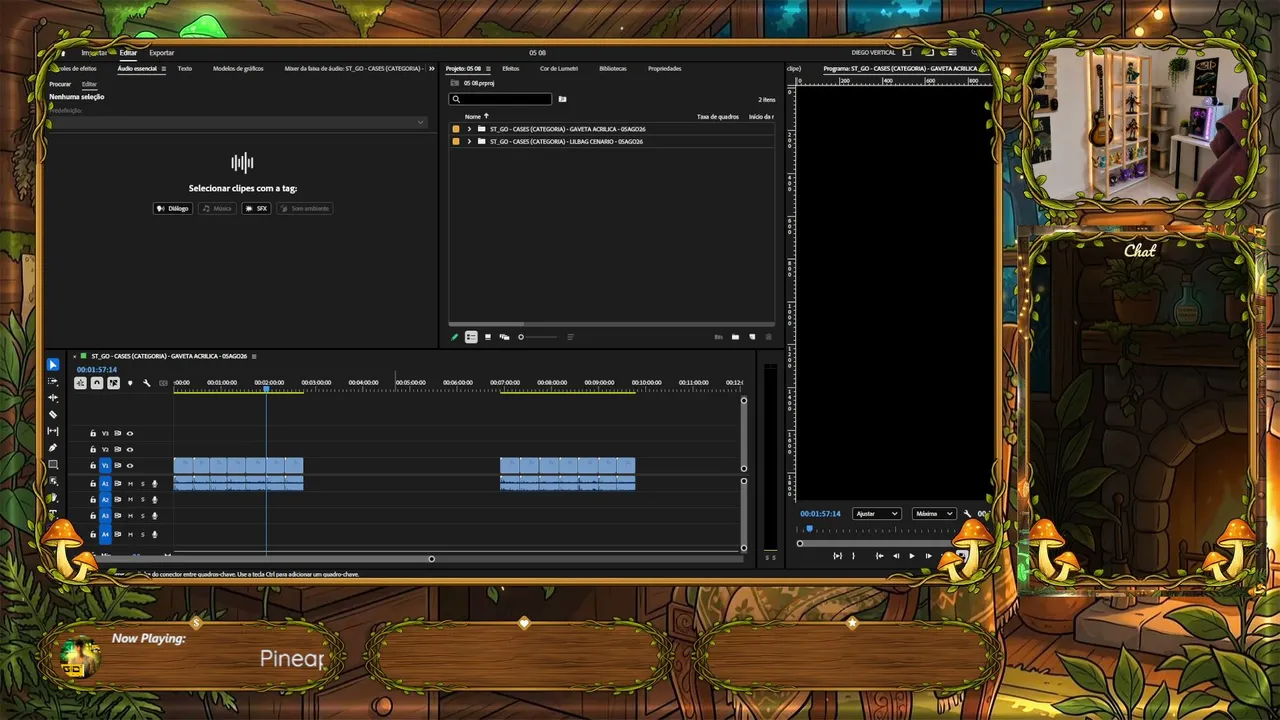
Task: Open Modelos de gráficos tab
Action: tap(238, 68)
